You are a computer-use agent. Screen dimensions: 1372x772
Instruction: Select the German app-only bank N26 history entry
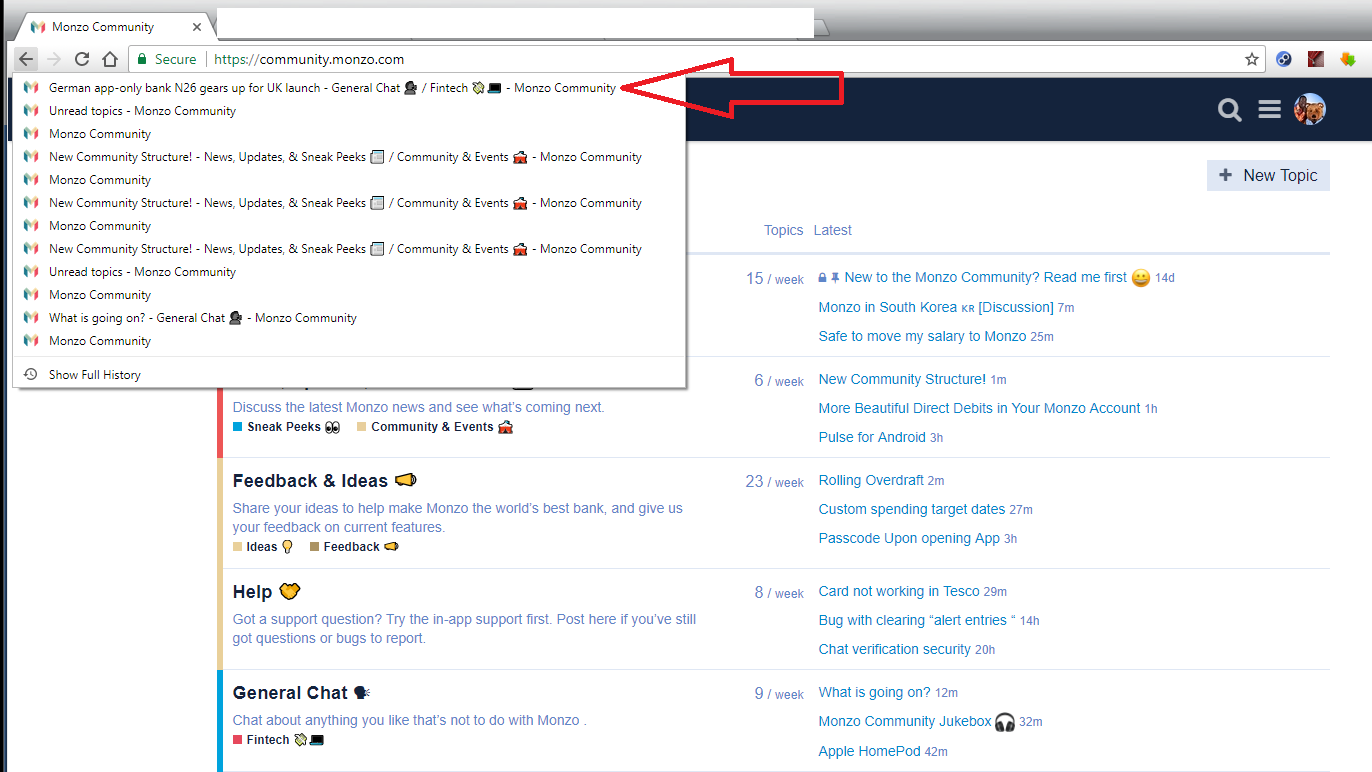click(x=332, y=88)
